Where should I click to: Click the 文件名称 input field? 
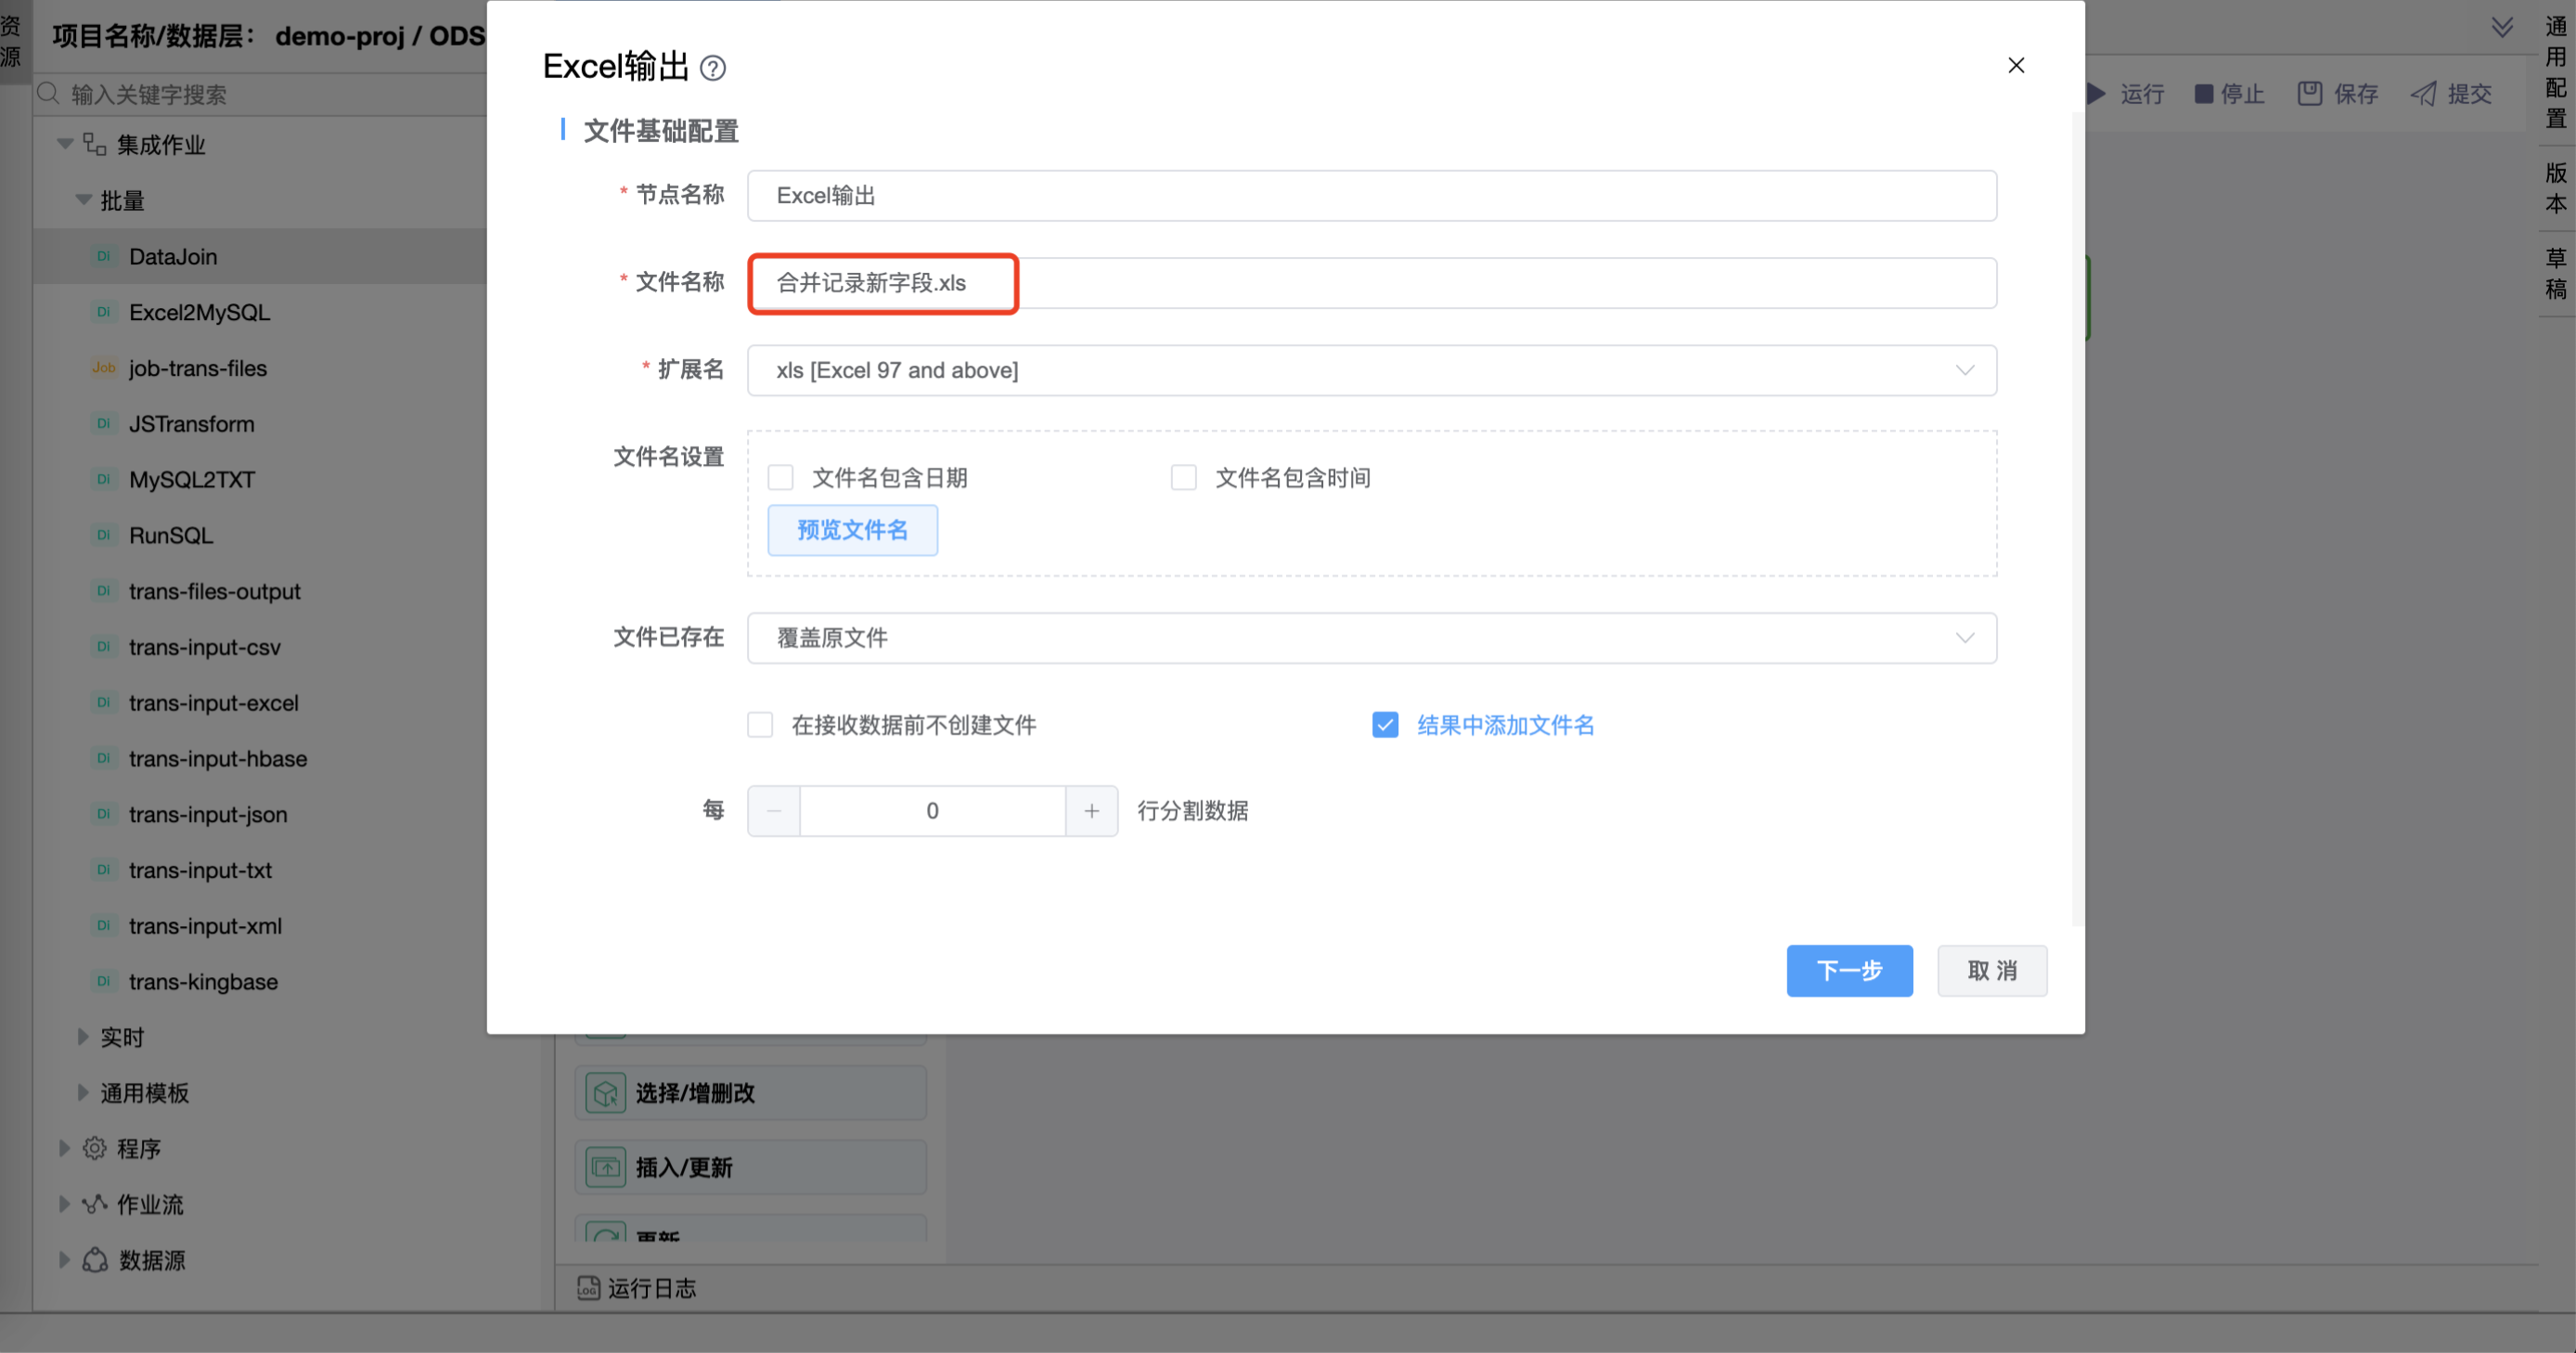(1371, 283)
